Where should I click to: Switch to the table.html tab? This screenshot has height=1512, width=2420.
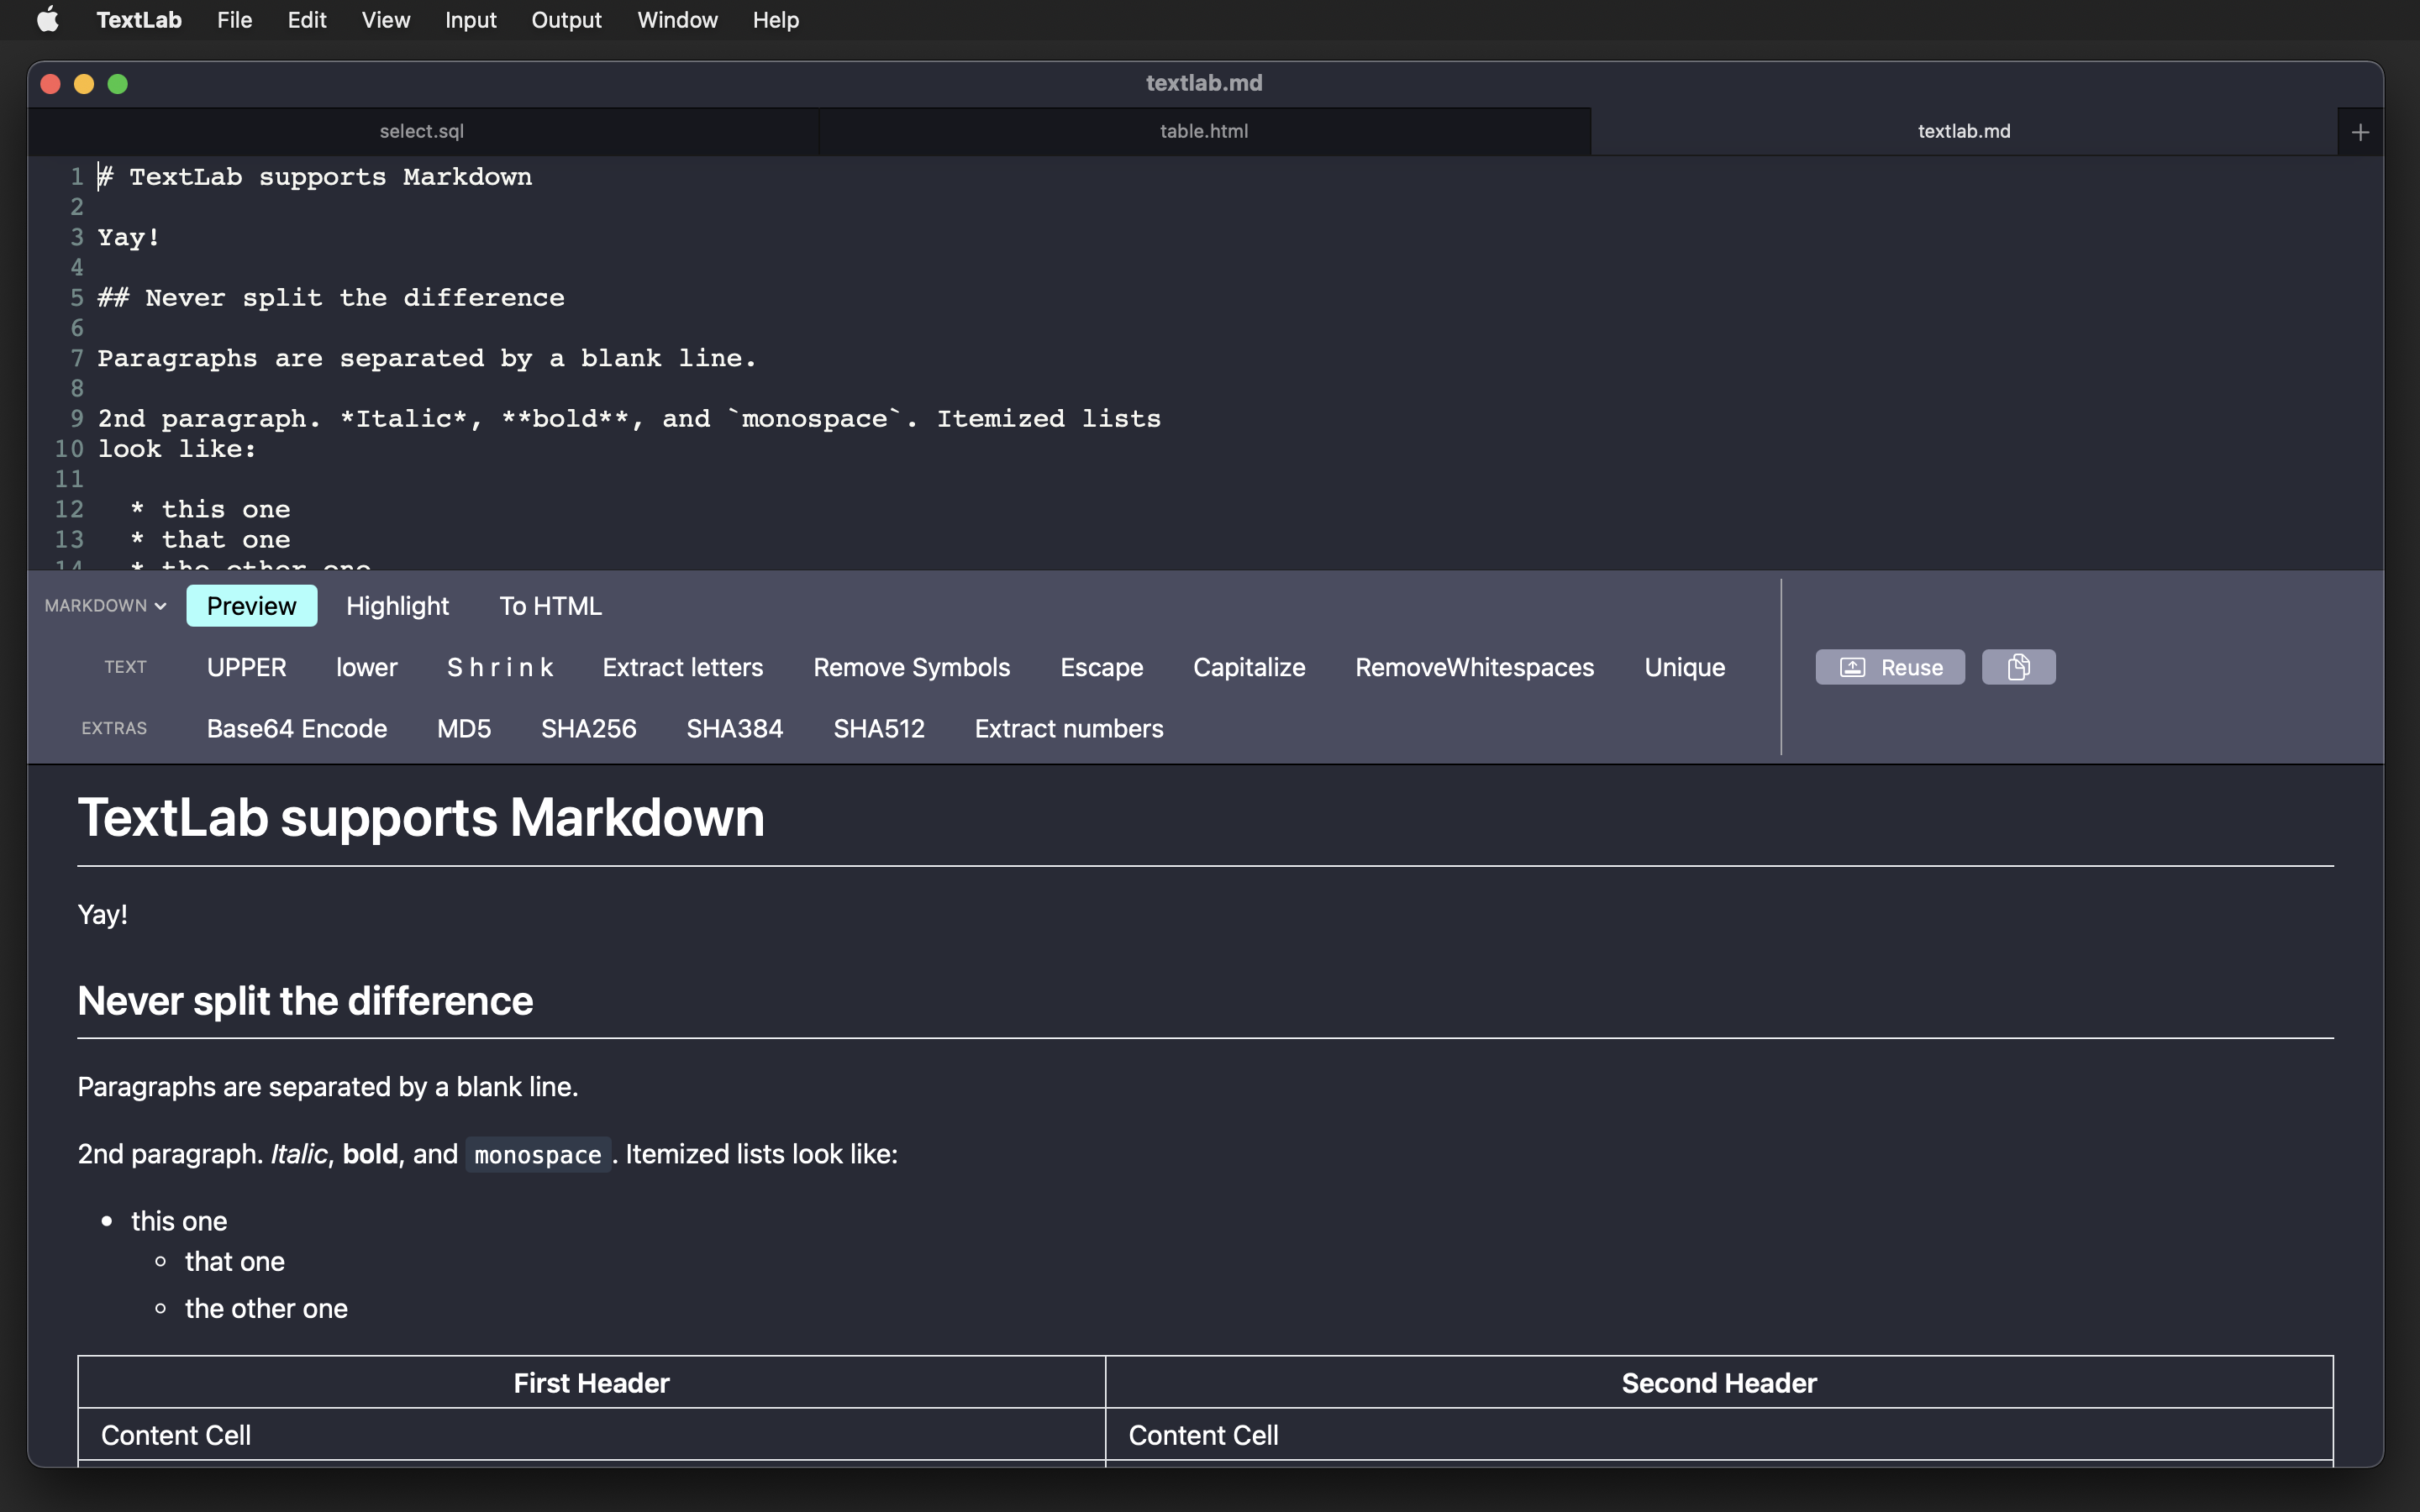(1203, 132)
